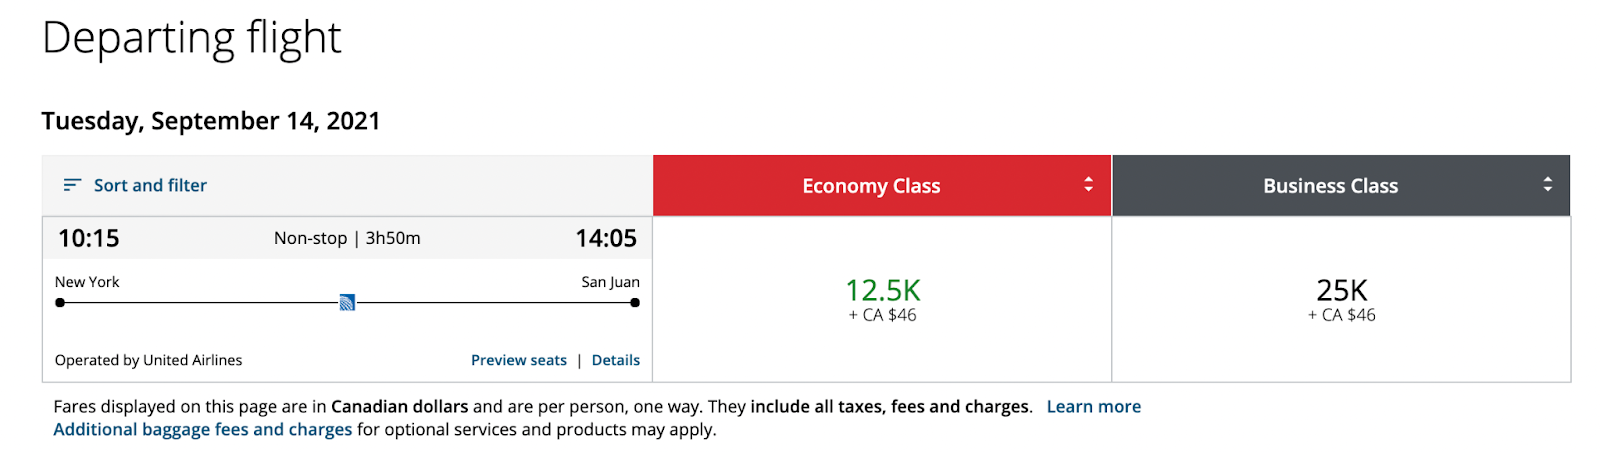Screen dimensions: 1600x452
Task: Click the San Juan destination dot on the route
Action: [x=635, y=303]
